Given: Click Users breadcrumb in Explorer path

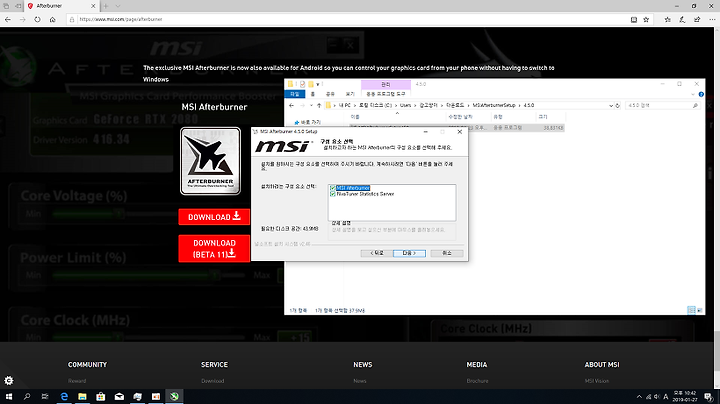Looking at the screenshot, I should (x=405, y=106).
